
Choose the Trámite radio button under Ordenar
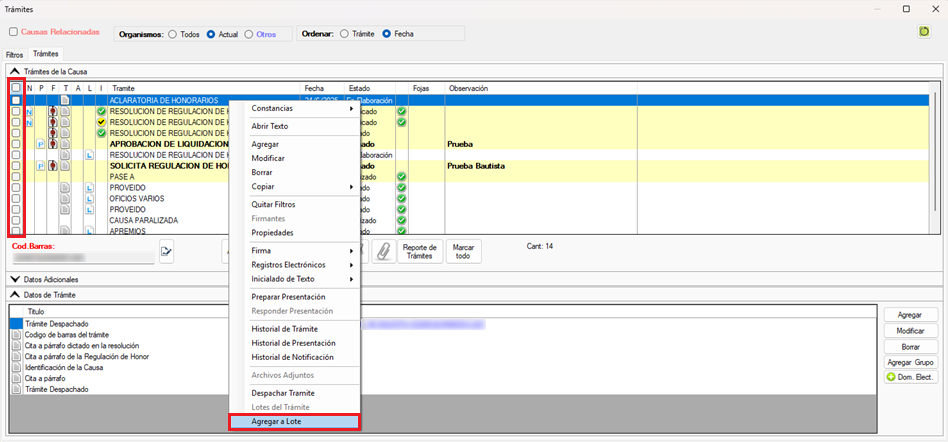pyautogui.click(x=345, y=33)
